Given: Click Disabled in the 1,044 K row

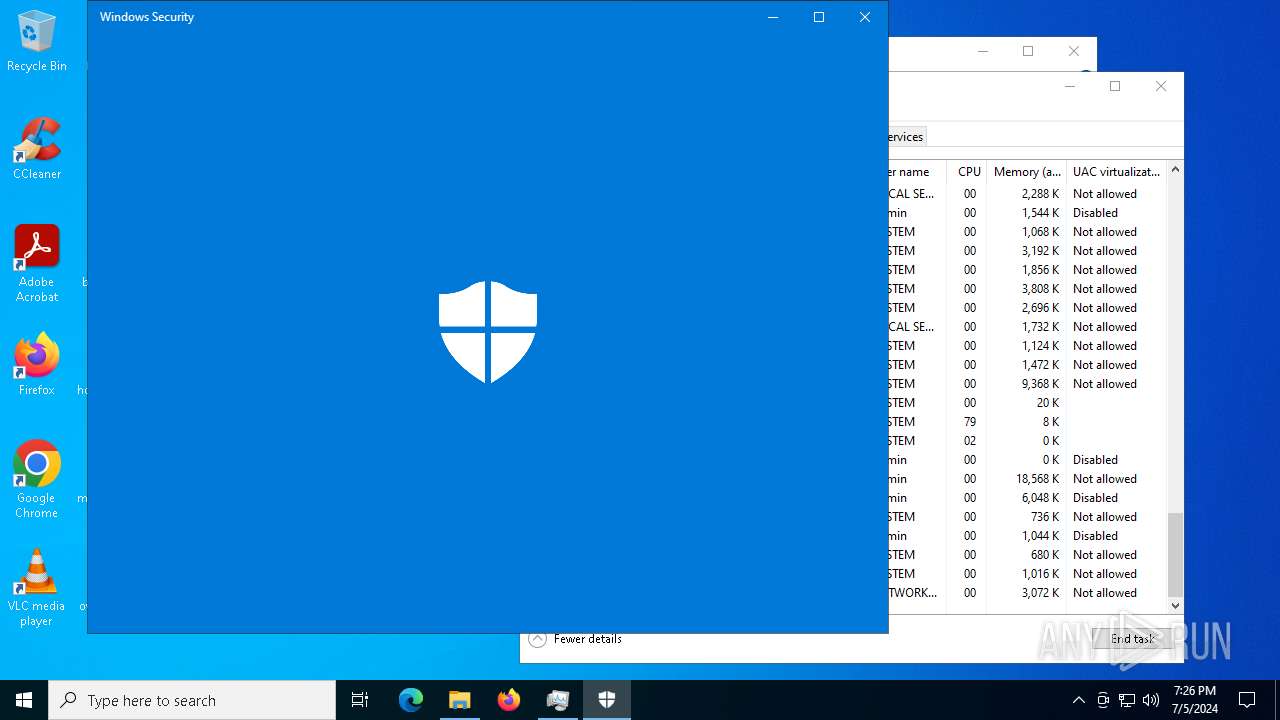Looking at the screenshot, I should 1095,536.
